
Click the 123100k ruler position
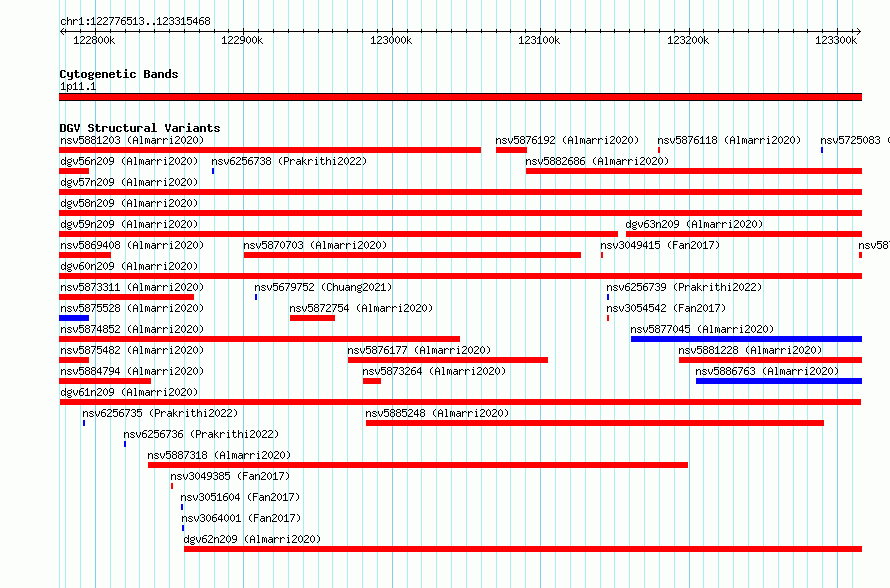[539, 40]
